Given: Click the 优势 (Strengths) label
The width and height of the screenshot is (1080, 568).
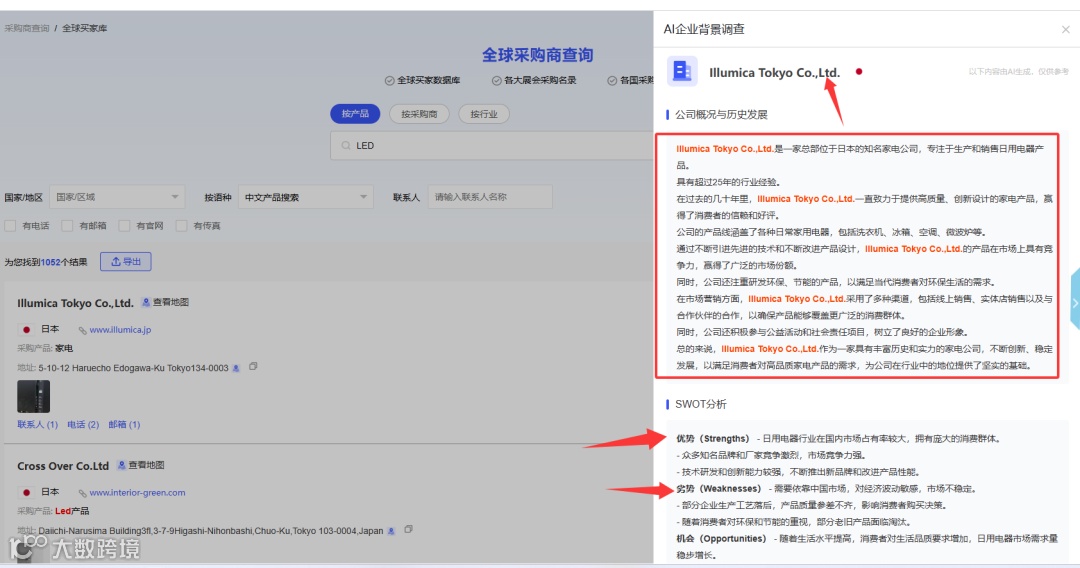Looking at the screenshot, I should tap(712, 439).
